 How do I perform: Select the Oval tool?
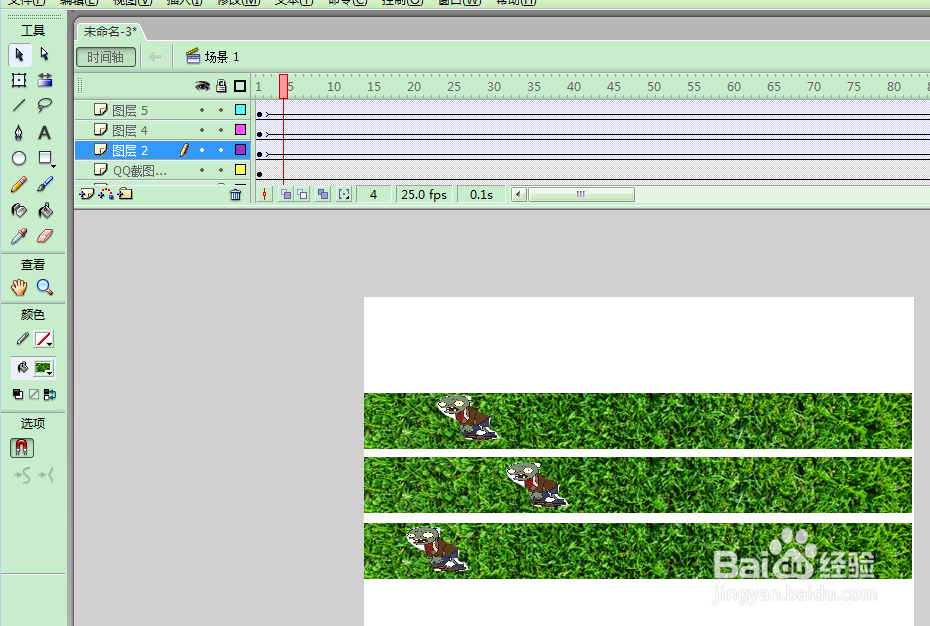tap(19, 158)
